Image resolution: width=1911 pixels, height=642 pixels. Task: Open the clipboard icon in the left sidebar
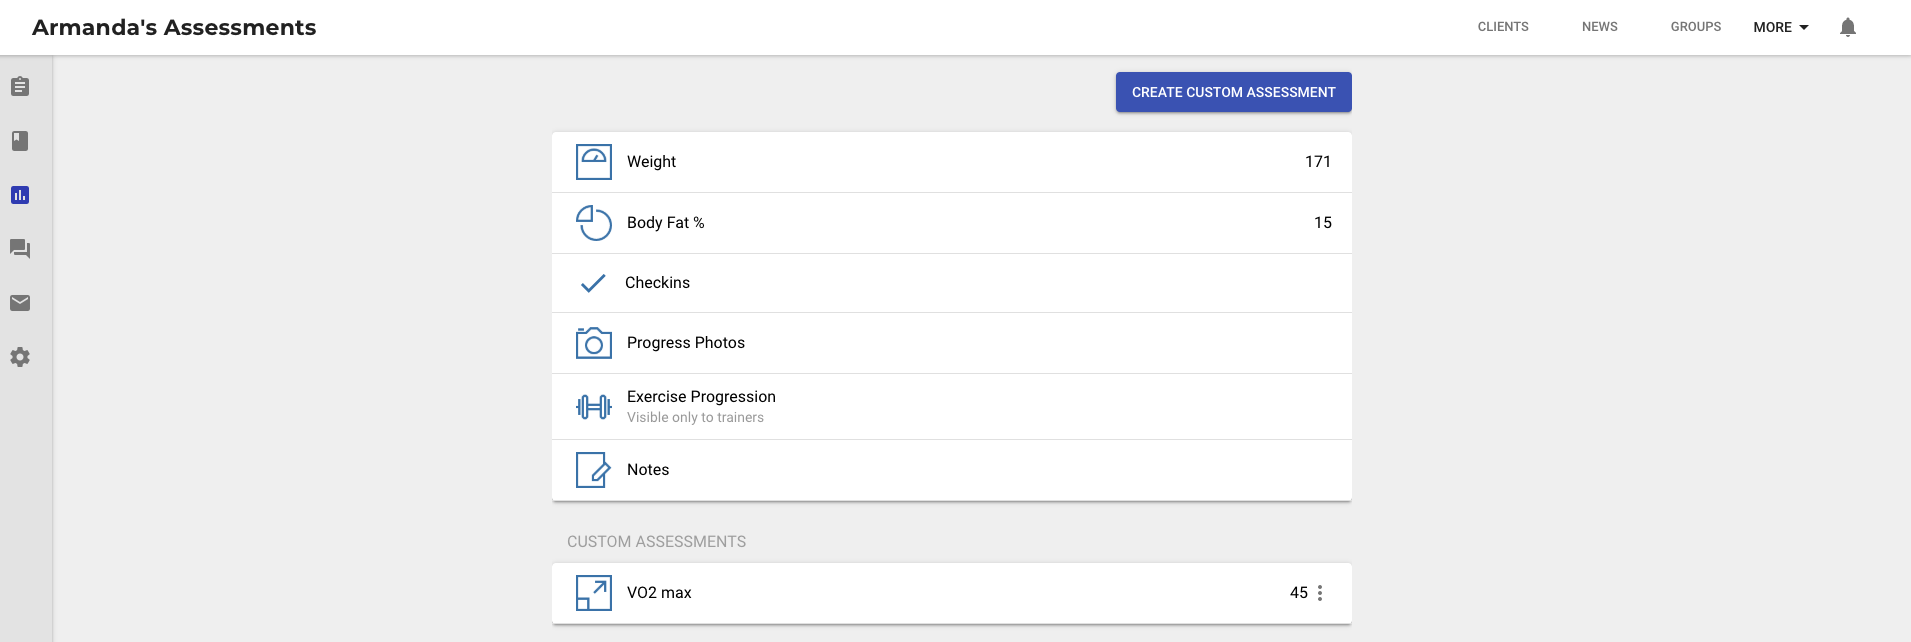point(20,87)
